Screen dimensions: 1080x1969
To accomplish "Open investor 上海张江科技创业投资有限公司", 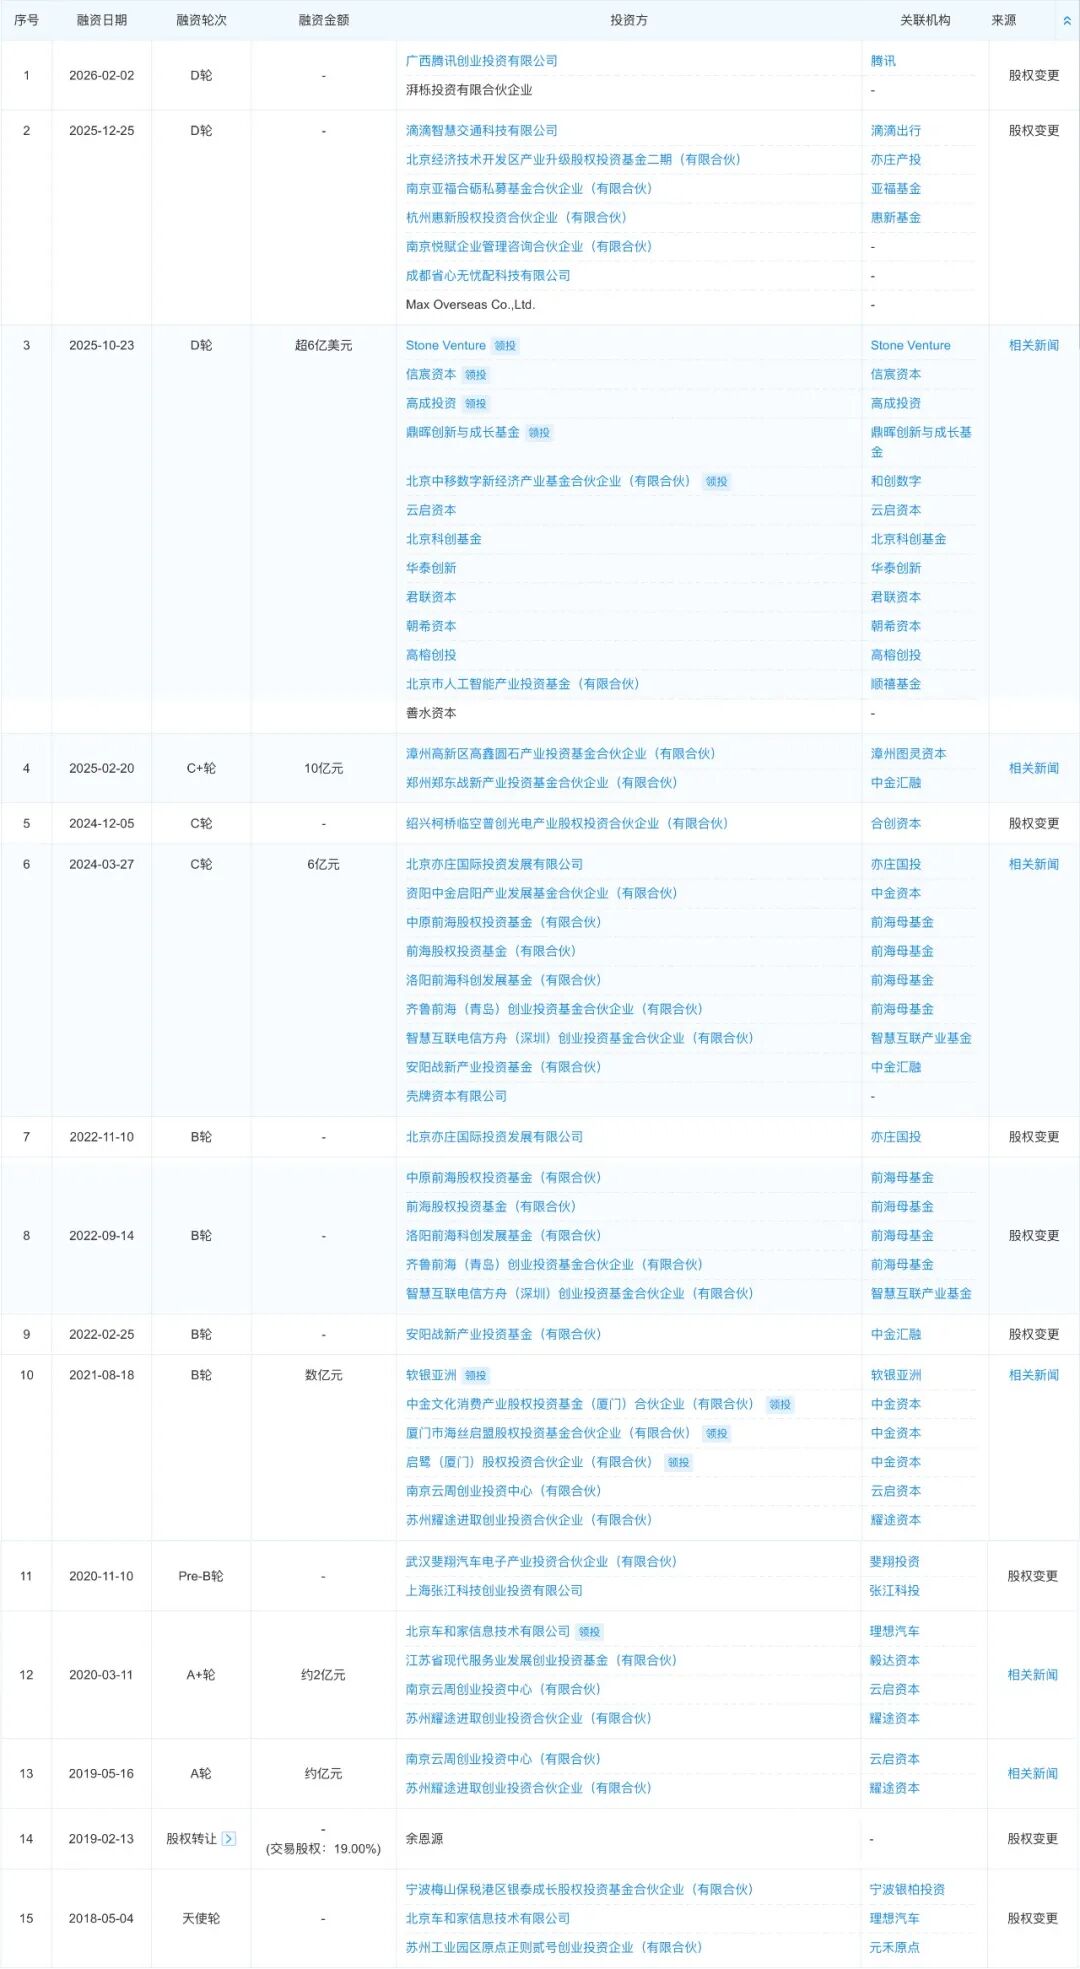I will pyautogui.click(x=494, y=1591).
